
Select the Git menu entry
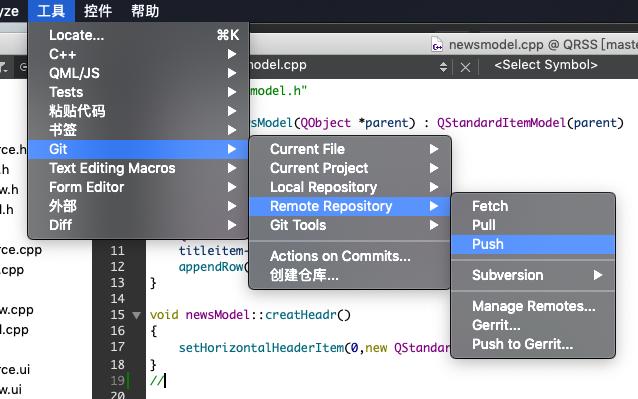138,149
